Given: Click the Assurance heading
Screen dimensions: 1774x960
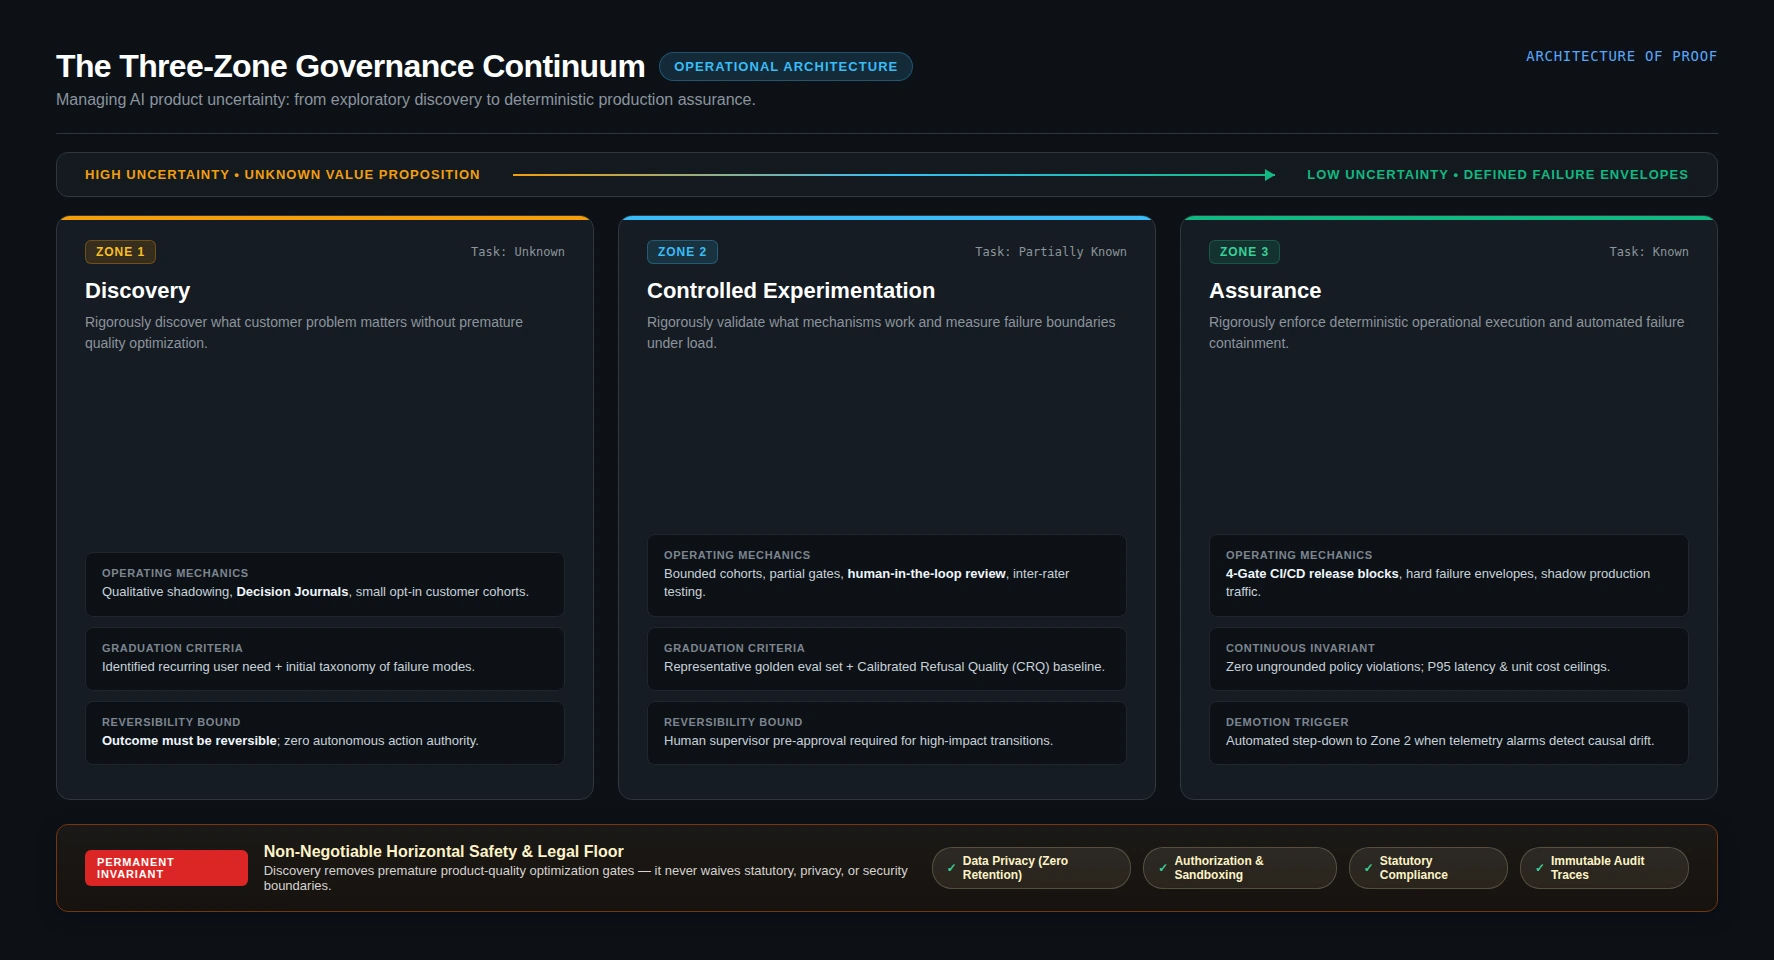Looking at the screenshot, I should point(1265,291).
